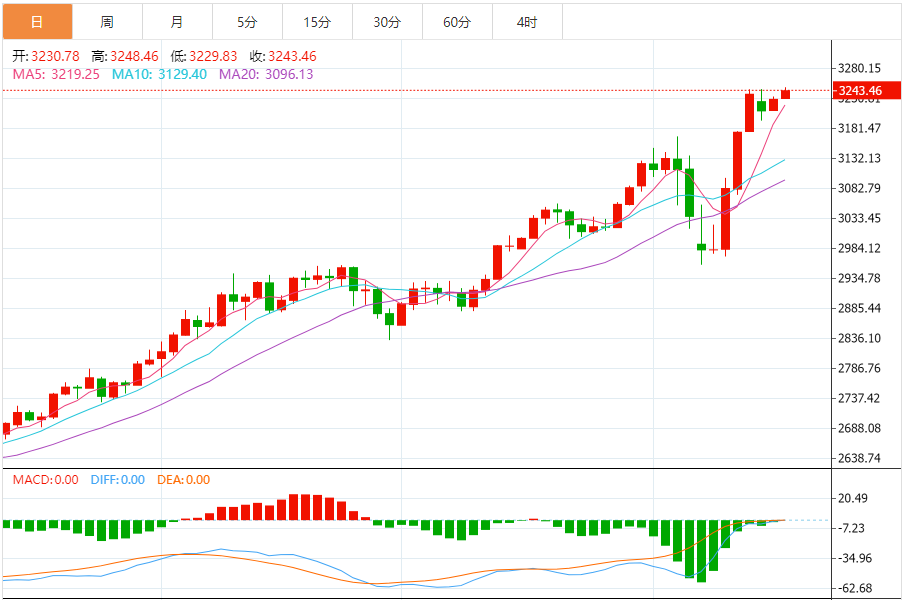Image resolution: width=907 pixels, height=600 pixels.
Task: Click the red current price tag 3243.46
Action: click(867, 91)
